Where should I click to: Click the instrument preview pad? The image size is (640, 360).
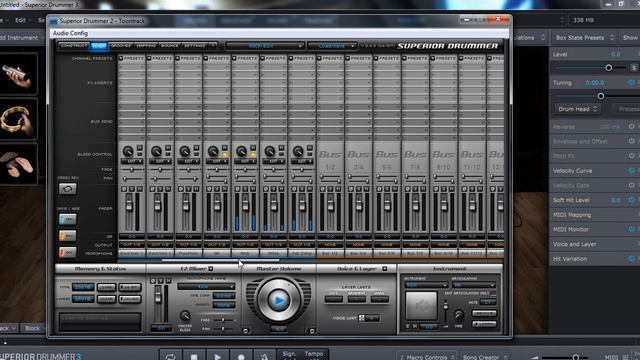pyautogui.click(x=421, y=305)
